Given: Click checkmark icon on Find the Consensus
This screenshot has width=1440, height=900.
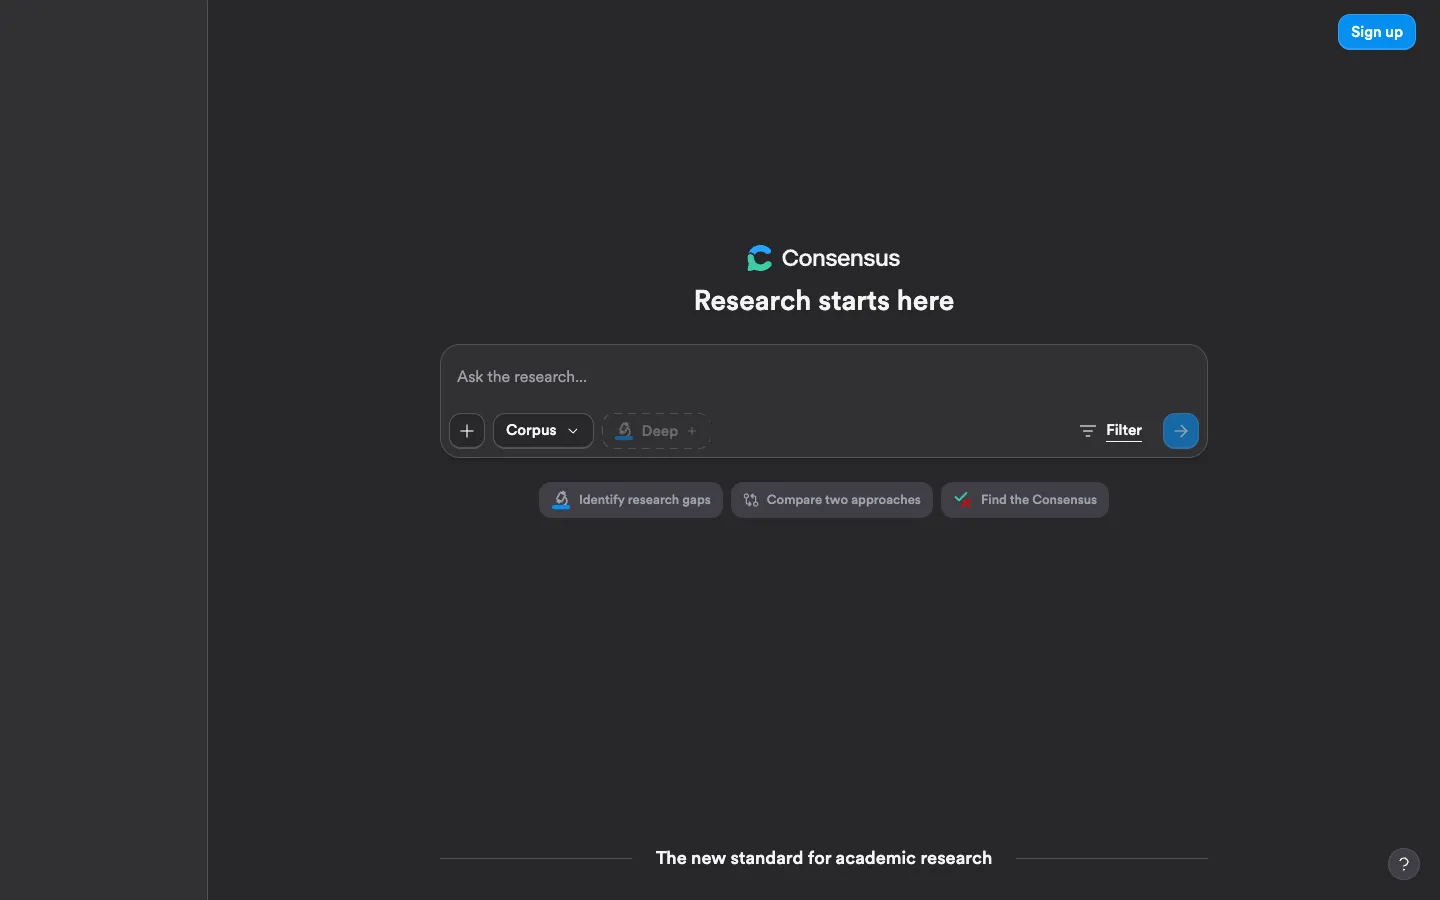Looking at the screenshot, I should (963, 499).
